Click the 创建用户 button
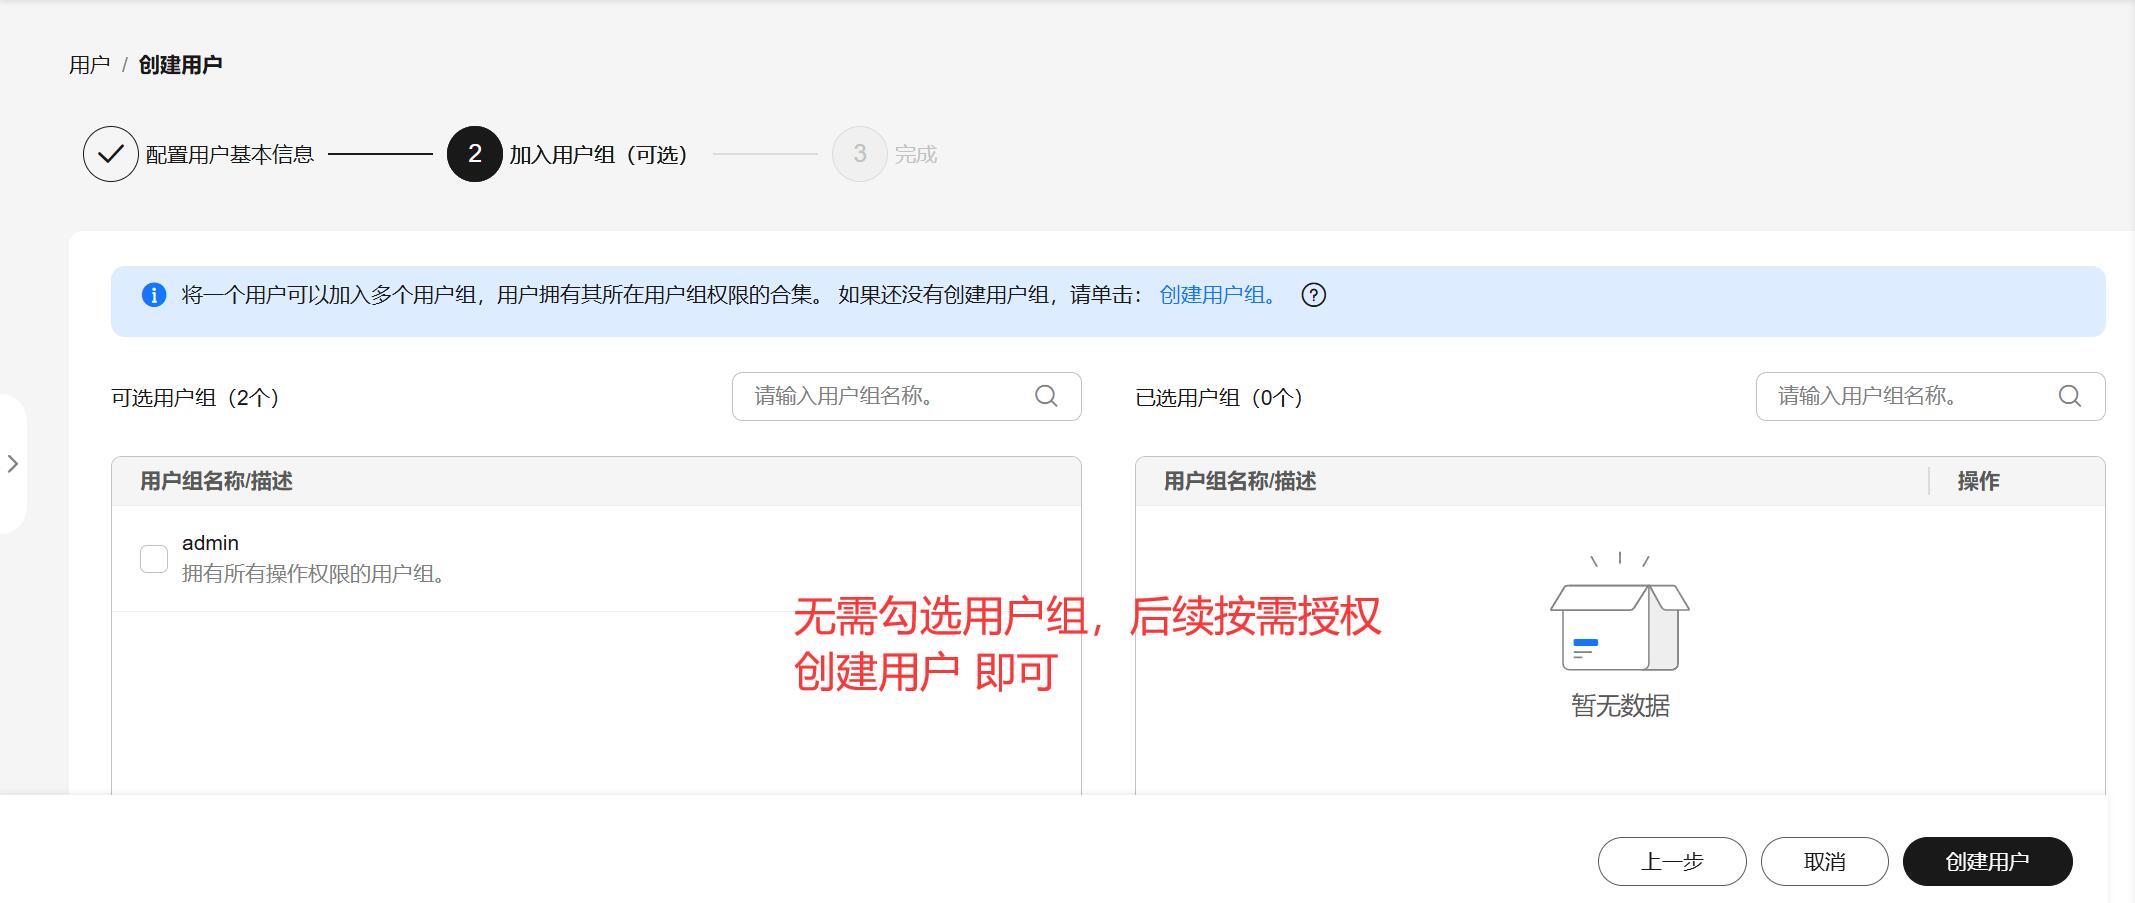 [1986, 861]
